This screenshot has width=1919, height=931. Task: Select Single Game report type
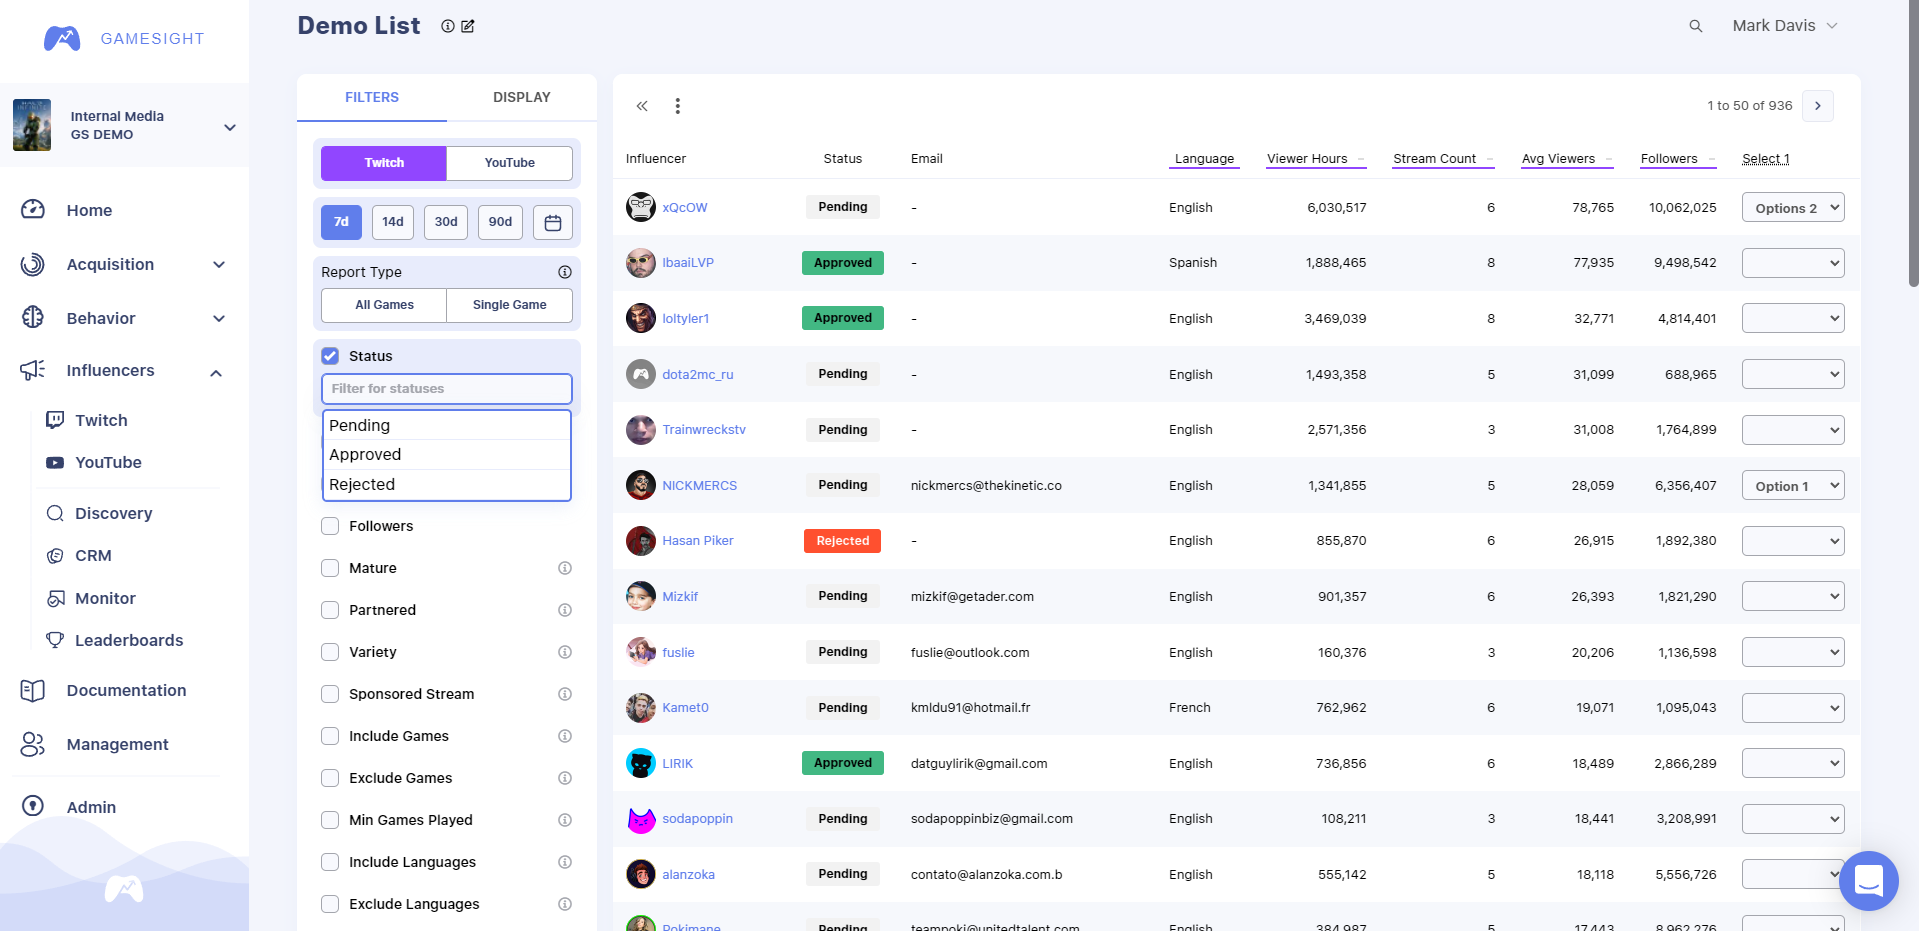pyautogui.click(x=510, y=305)
